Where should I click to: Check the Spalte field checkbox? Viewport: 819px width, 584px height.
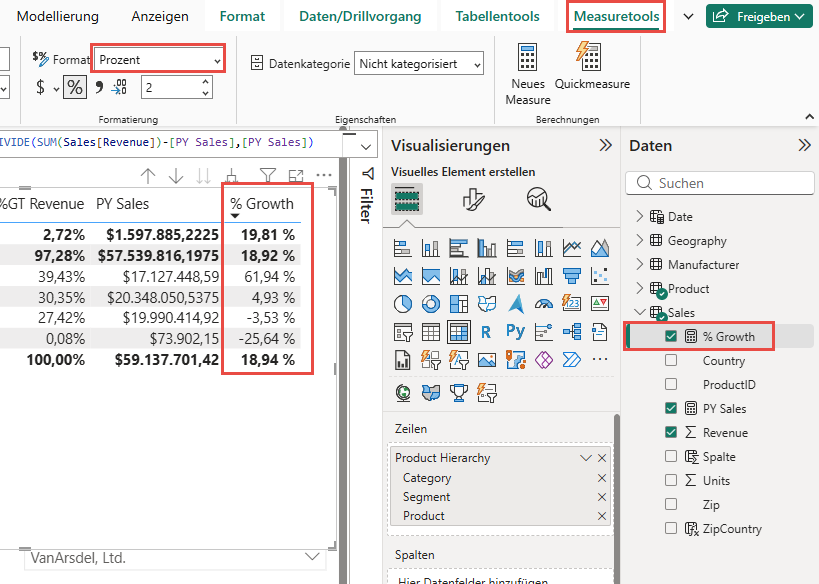click(x=671, y=457)
